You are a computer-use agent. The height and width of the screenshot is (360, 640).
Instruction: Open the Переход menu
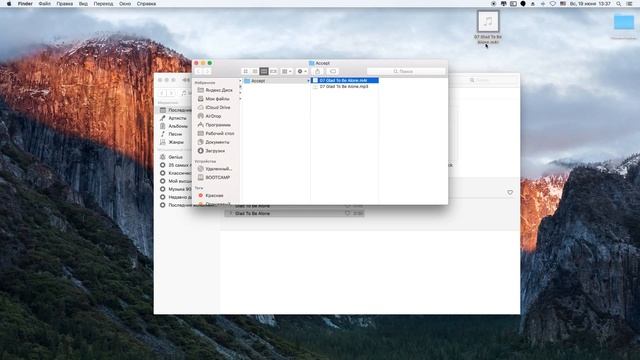click(103, 4)
